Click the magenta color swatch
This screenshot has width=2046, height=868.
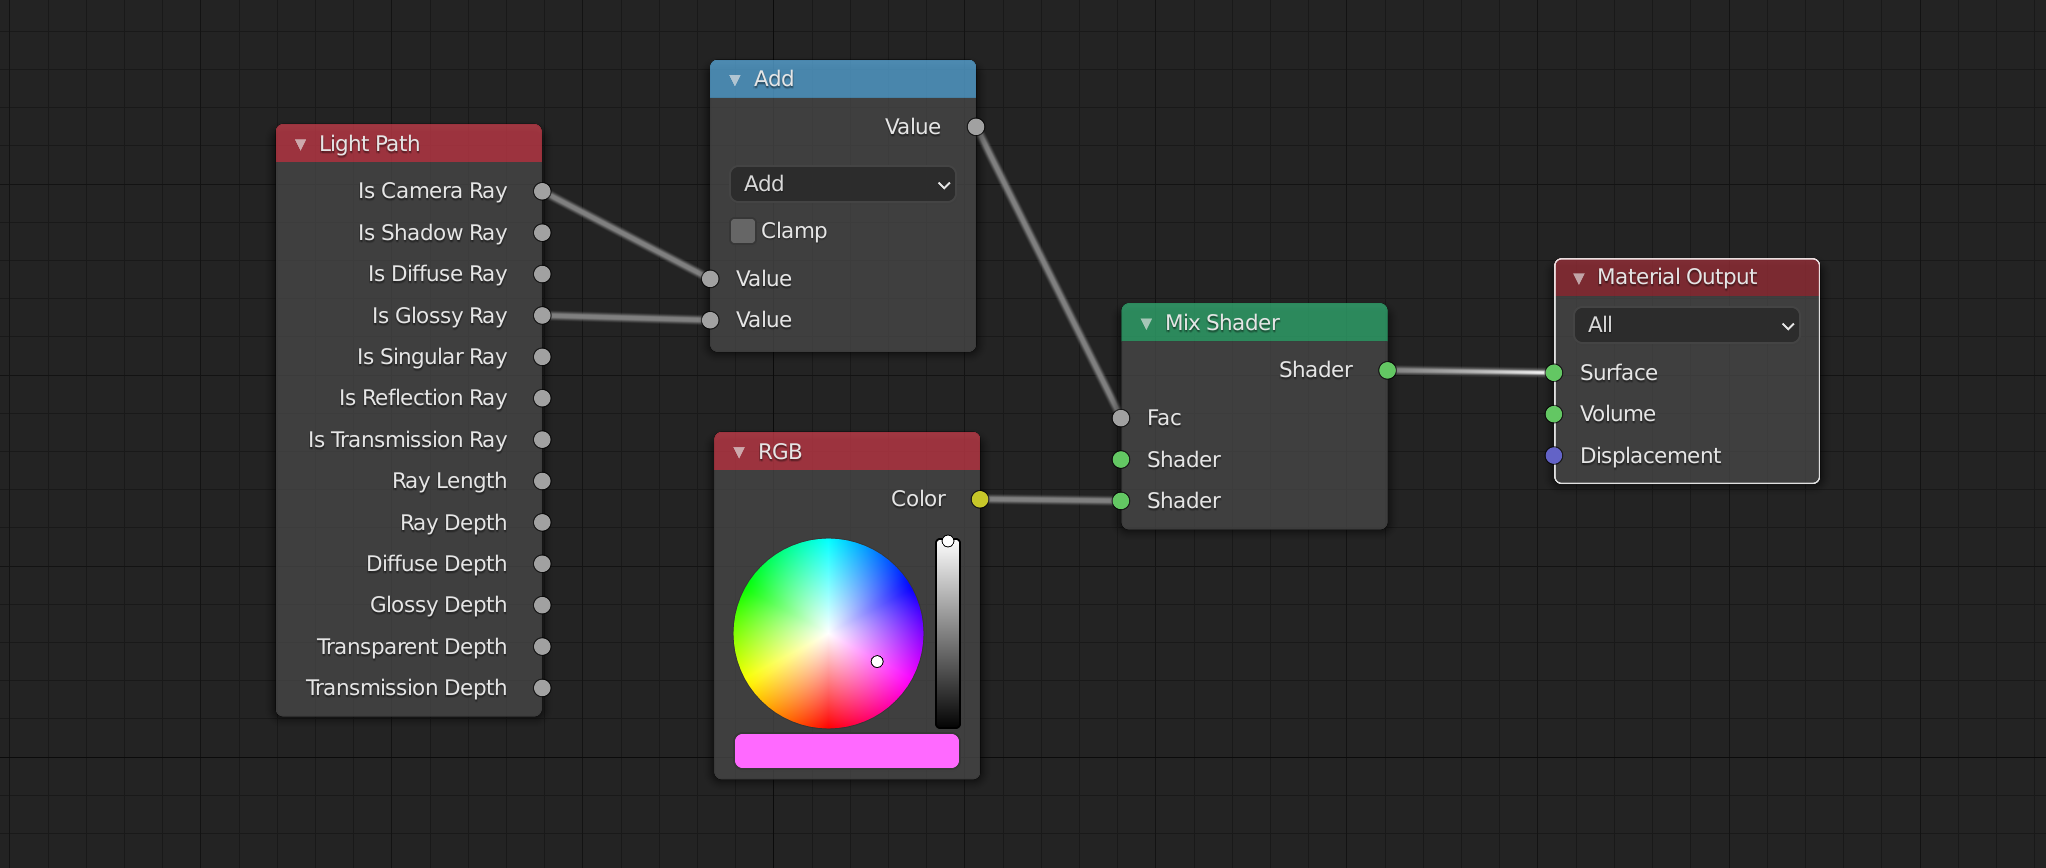click(847, 751)
